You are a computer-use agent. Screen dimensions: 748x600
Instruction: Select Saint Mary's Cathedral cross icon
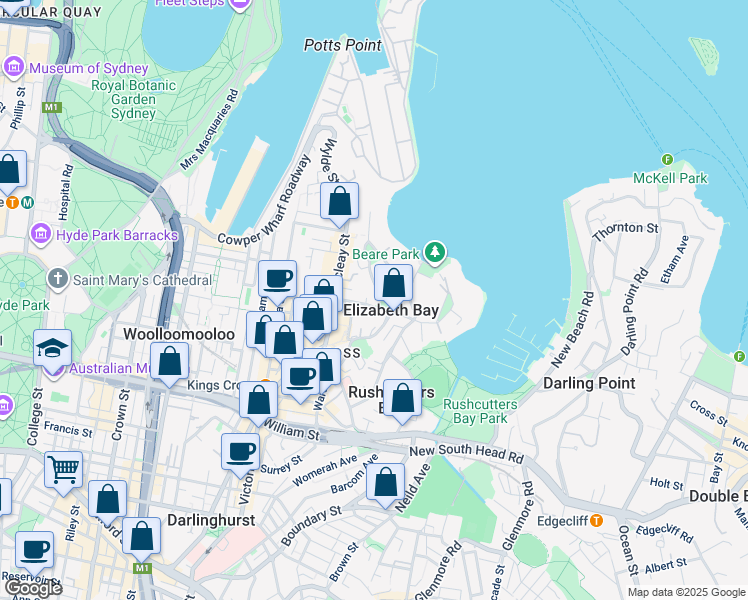click(58, 279)
